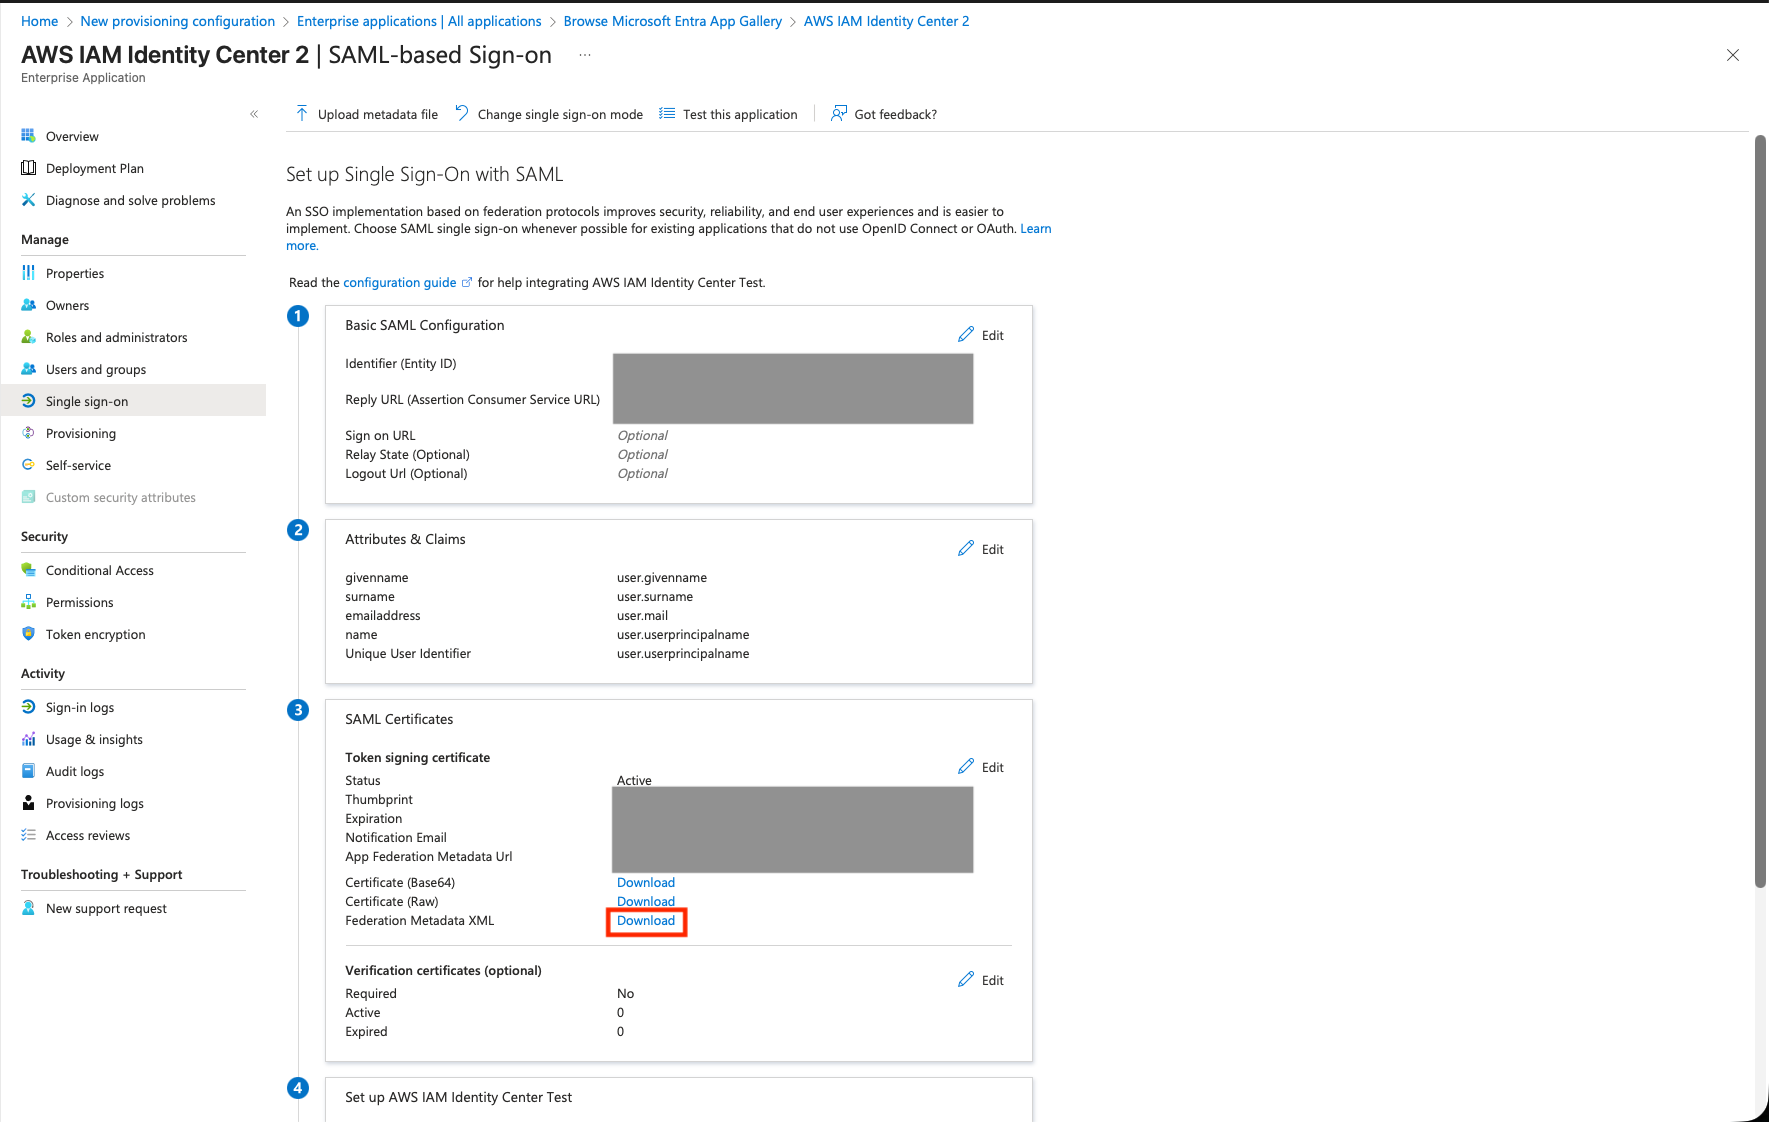Edit Basic SAML Configuration
The width and height of the screenshot is (1769, 1122).
(981, 335)
